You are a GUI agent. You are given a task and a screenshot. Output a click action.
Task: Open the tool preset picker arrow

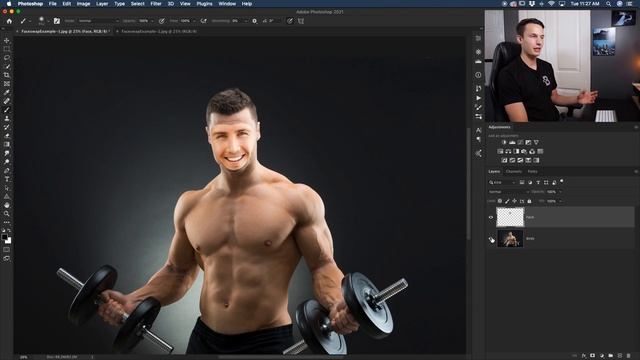tap(30, 21)
